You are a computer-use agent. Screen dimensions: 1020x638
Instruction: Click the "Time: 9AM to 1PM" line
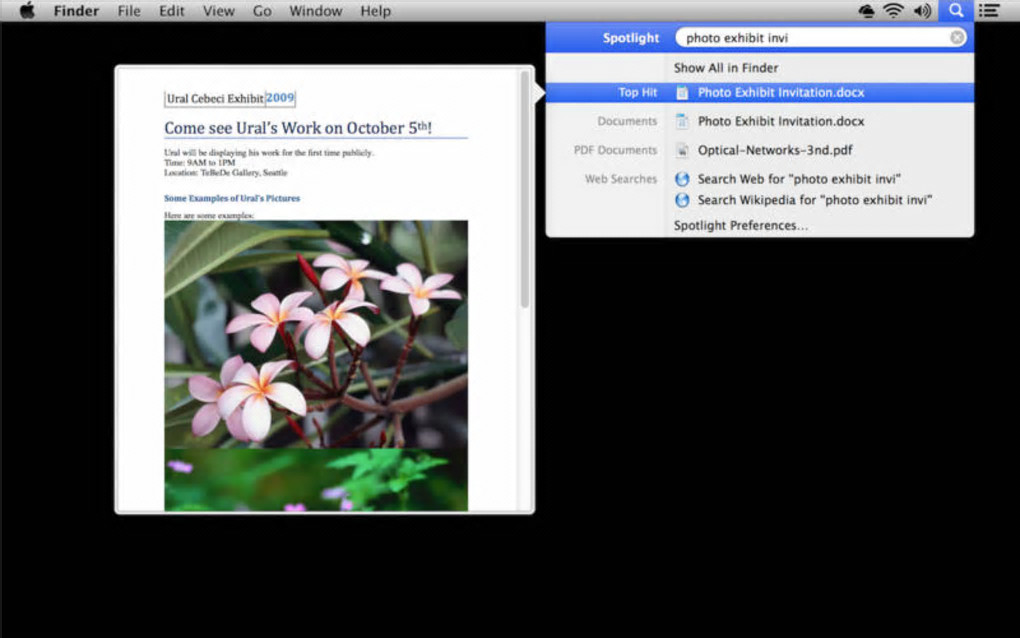point(199,163)
